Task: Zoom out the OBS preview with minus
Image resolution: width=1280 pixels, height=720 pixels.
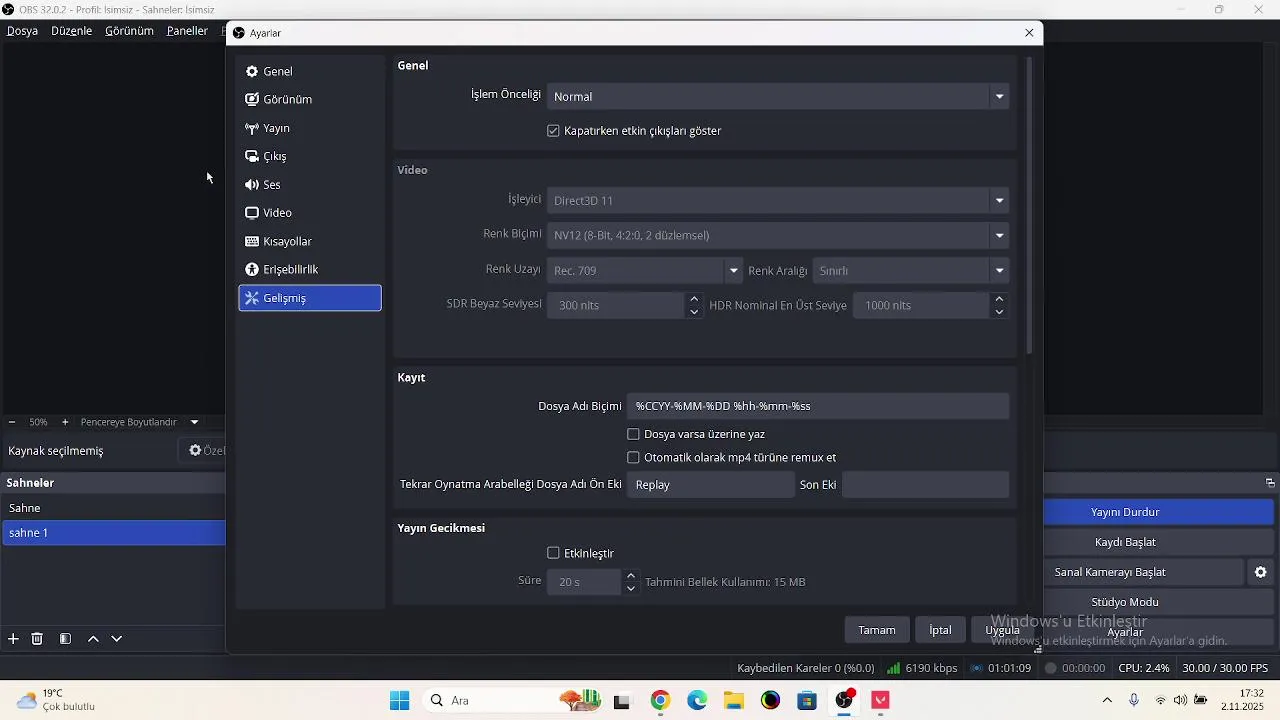Action: click(12, 422)
